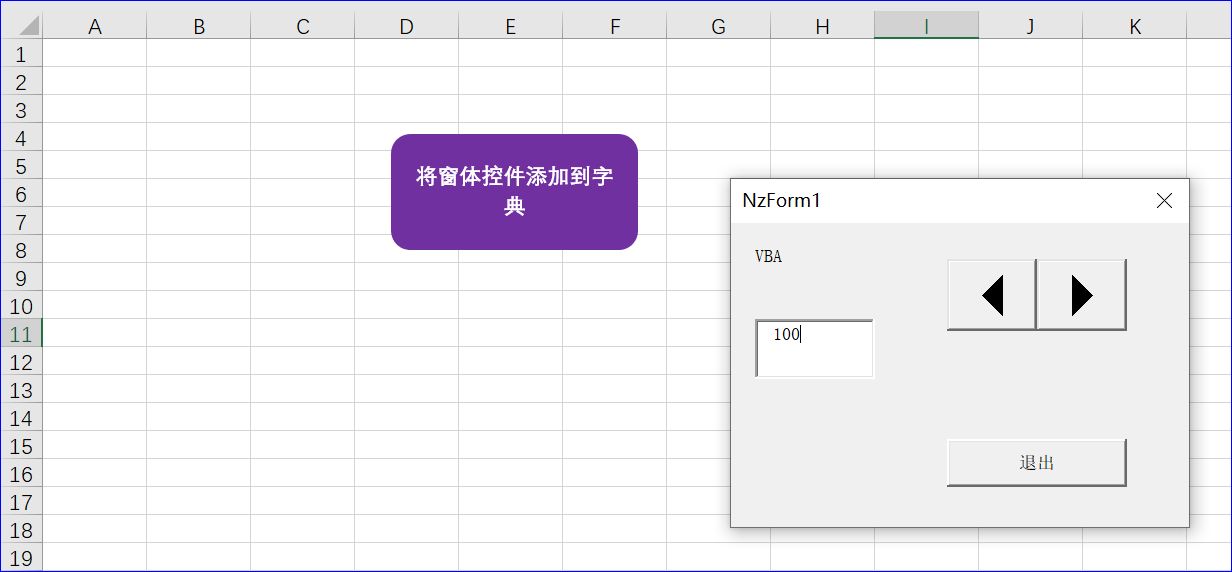Select row 3 header
Image resolution: width=1232 pixels, height=572 pixels.
pyautogui.click(x=21, y=109)
